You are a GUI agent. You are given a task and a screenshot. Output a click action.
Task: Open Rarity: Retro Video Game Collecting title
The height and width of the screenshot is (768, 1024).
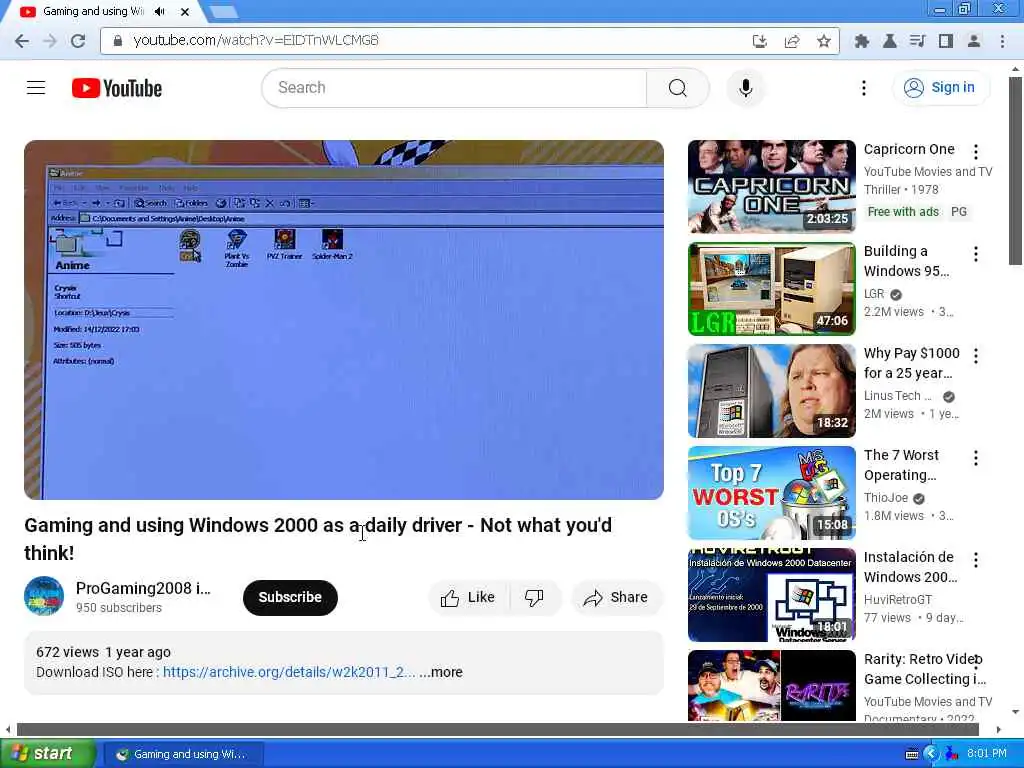[925, 669]
